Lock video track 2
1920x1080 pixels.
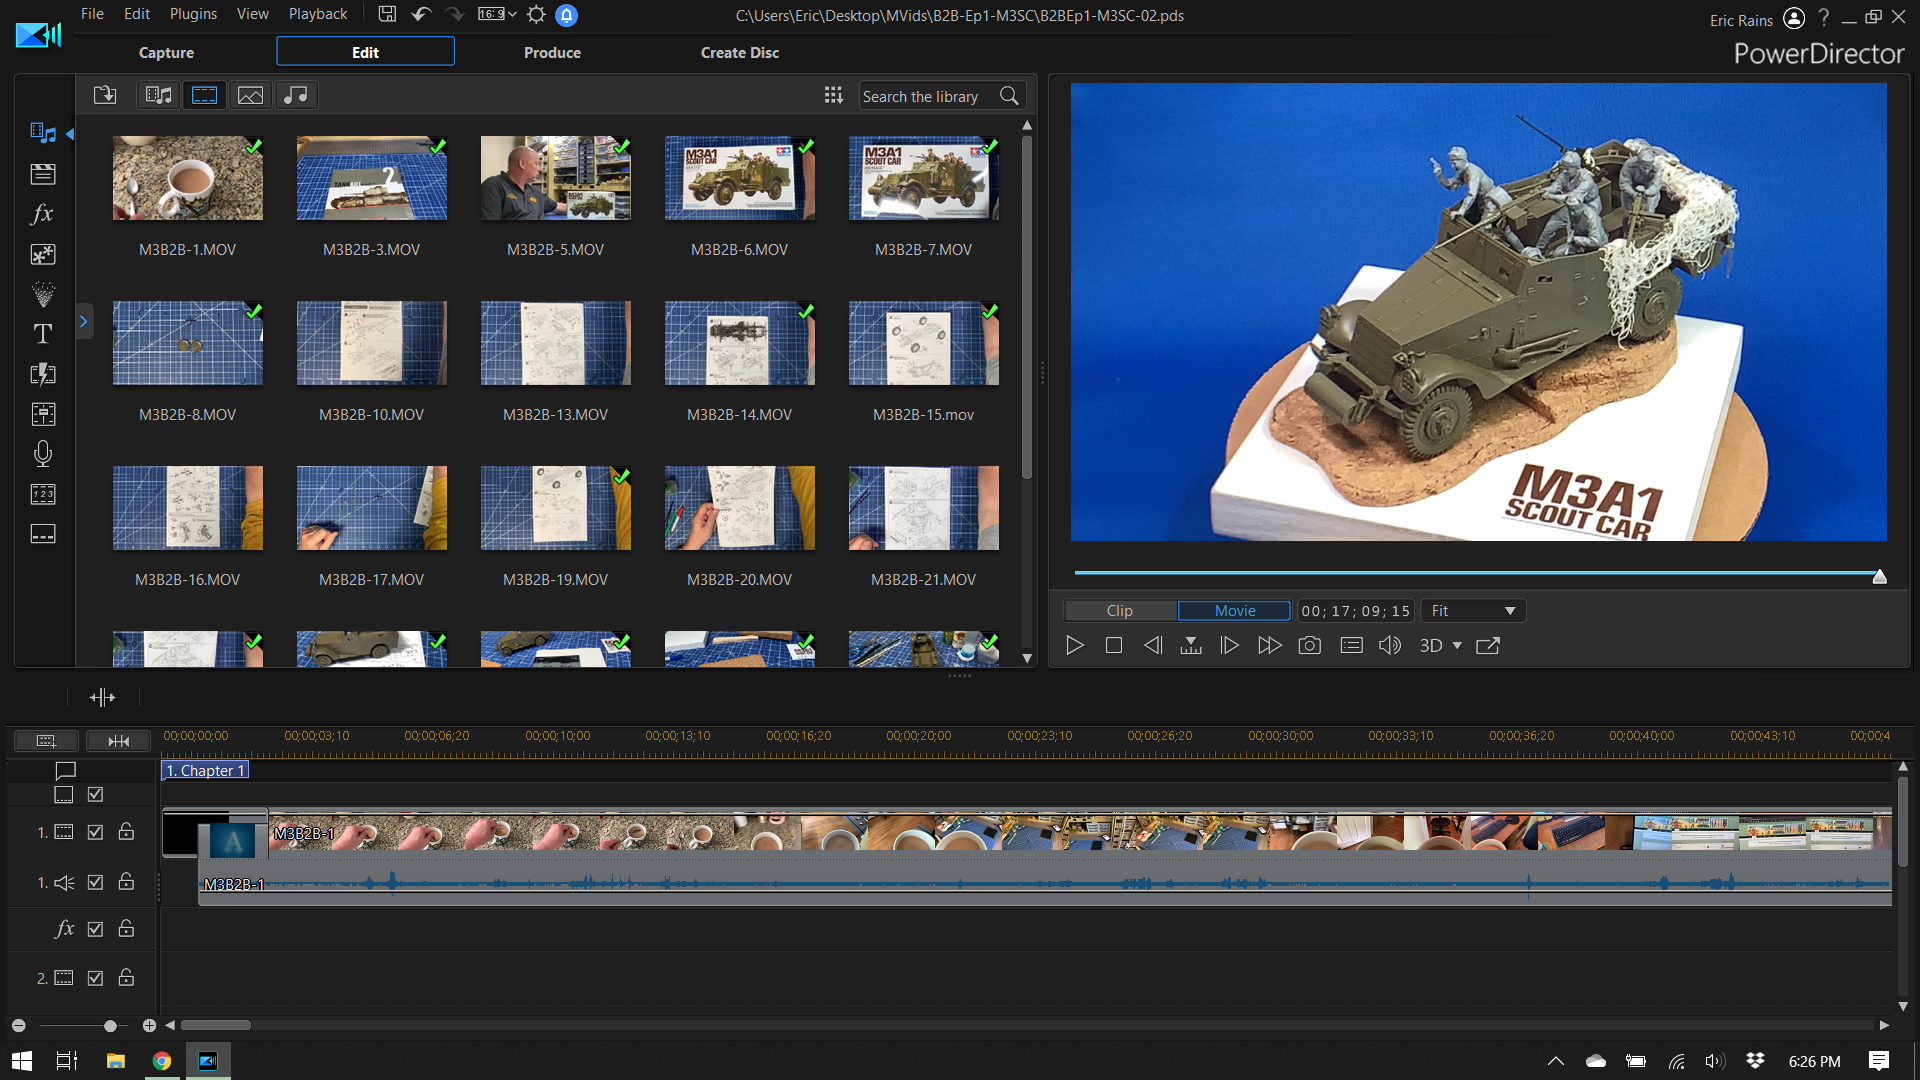[126, 977]
